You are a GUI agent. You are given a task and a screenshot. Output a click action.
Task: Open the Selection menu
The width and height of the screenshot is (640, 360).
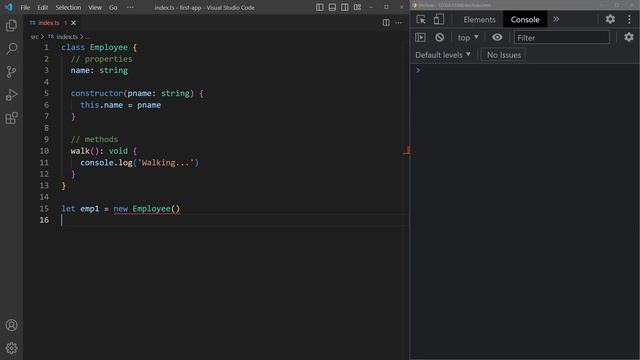click(x=68, y=7)
